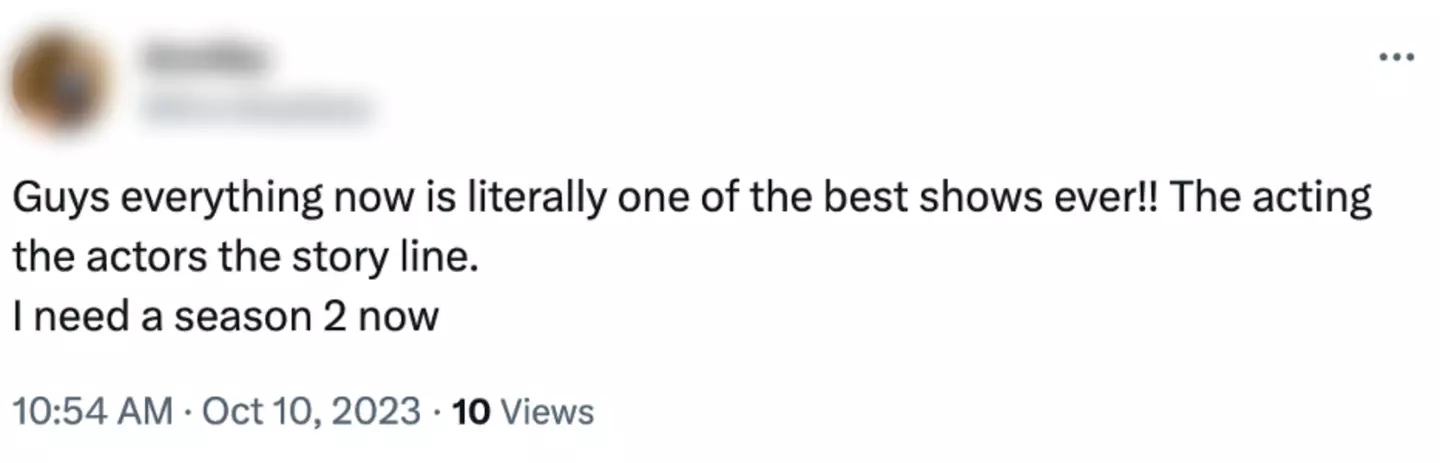Click the word "Views" in the footer
Screen dimensions: 1440x463
(x=545, y=411)
